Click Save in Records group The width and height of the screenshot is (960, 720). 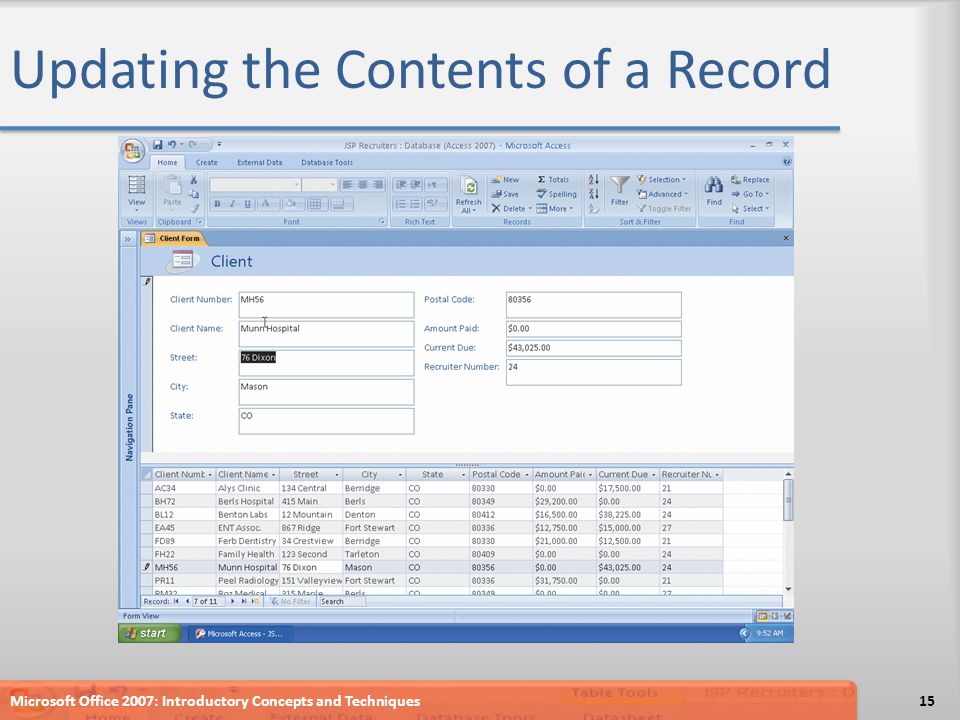point(505,194)
